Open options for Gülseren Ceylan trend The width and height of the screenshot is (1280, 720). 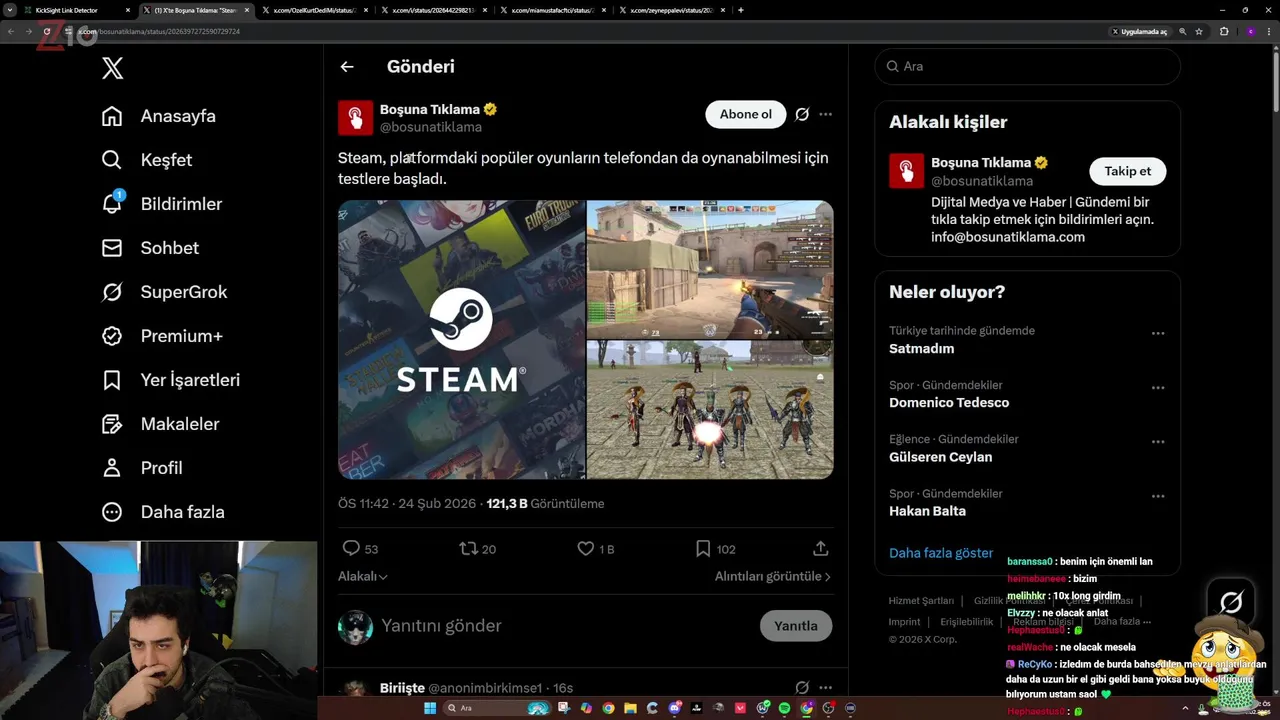(1158, 441)
